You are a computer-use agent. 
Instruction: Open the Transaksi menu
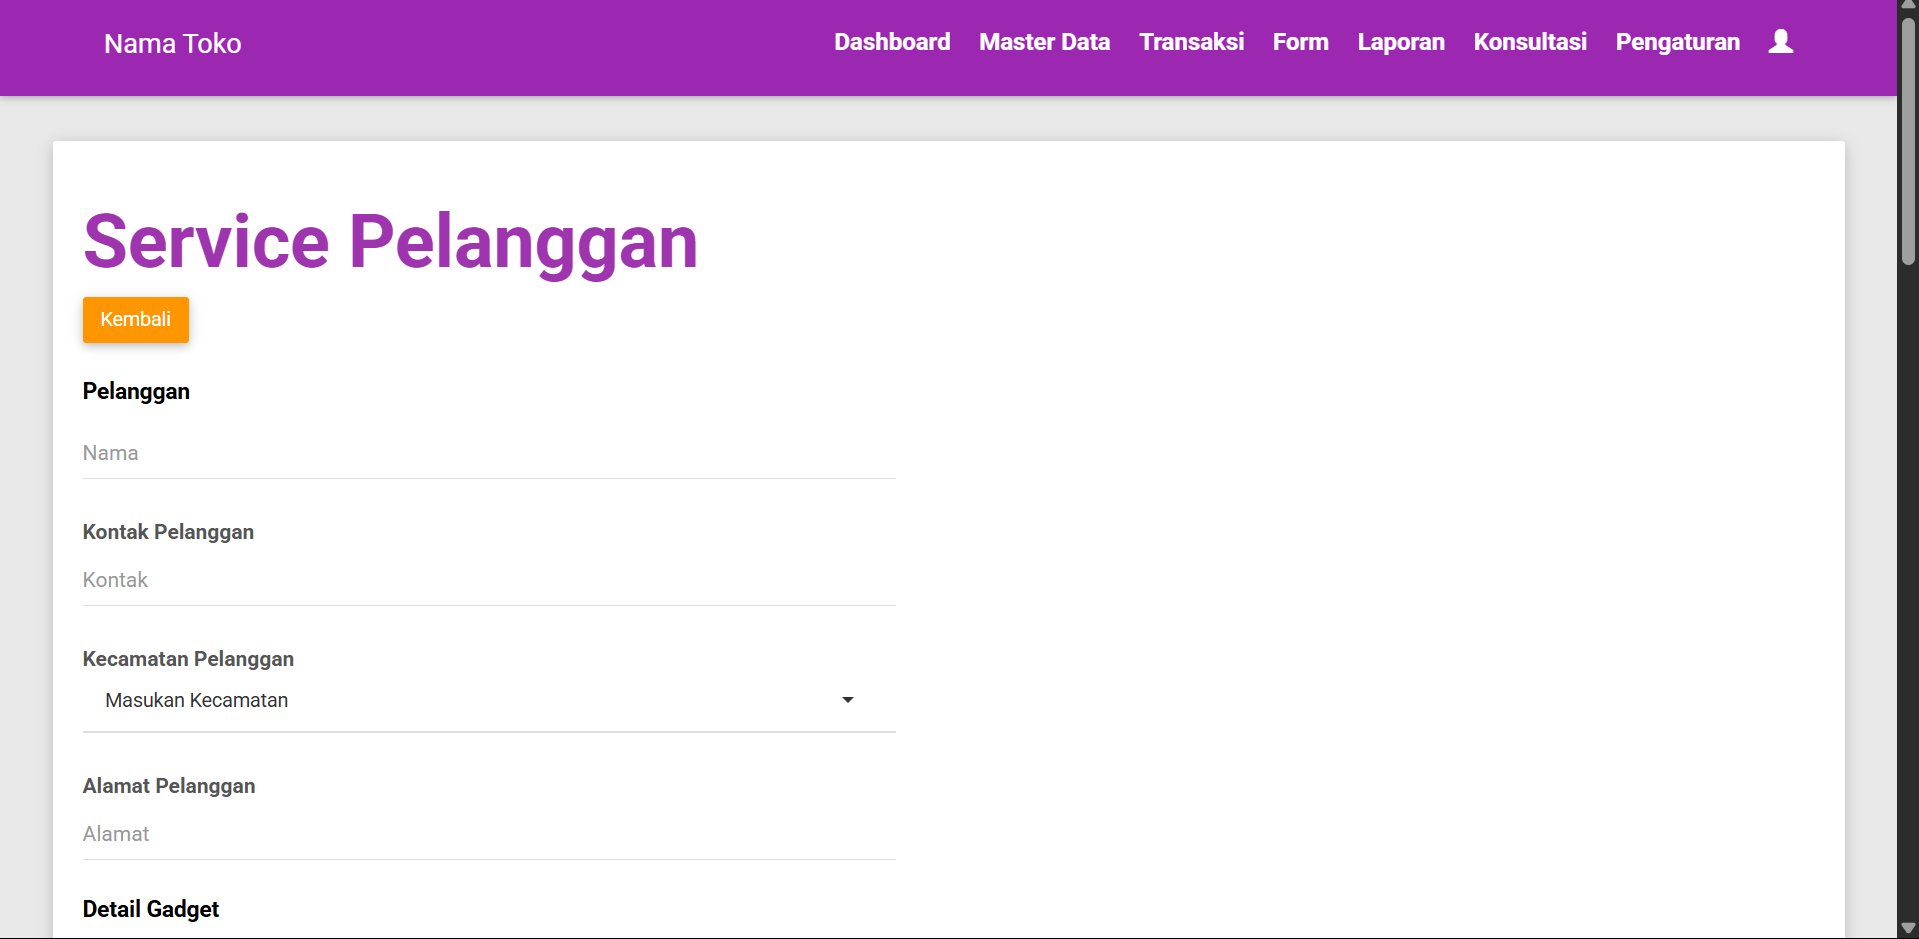tap(1191, 42)
